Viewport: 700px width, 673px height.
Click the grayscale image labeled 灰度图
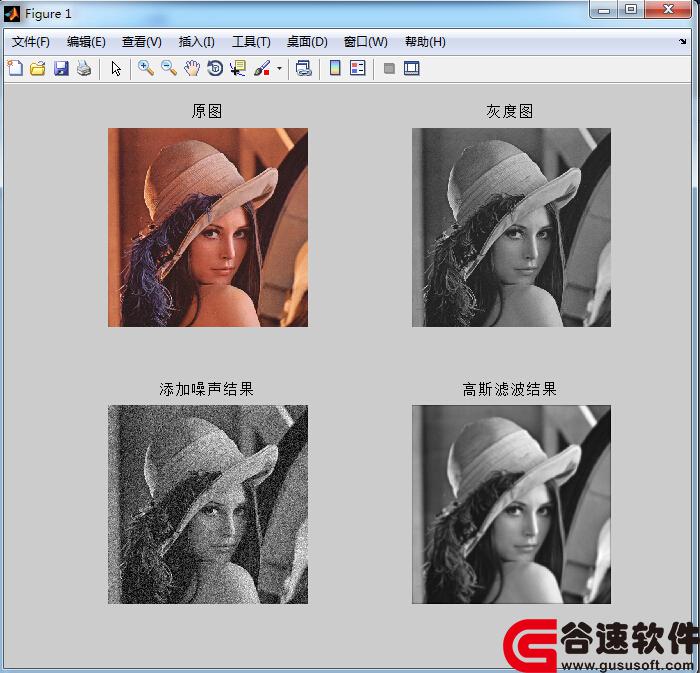[x=511, y=228]
